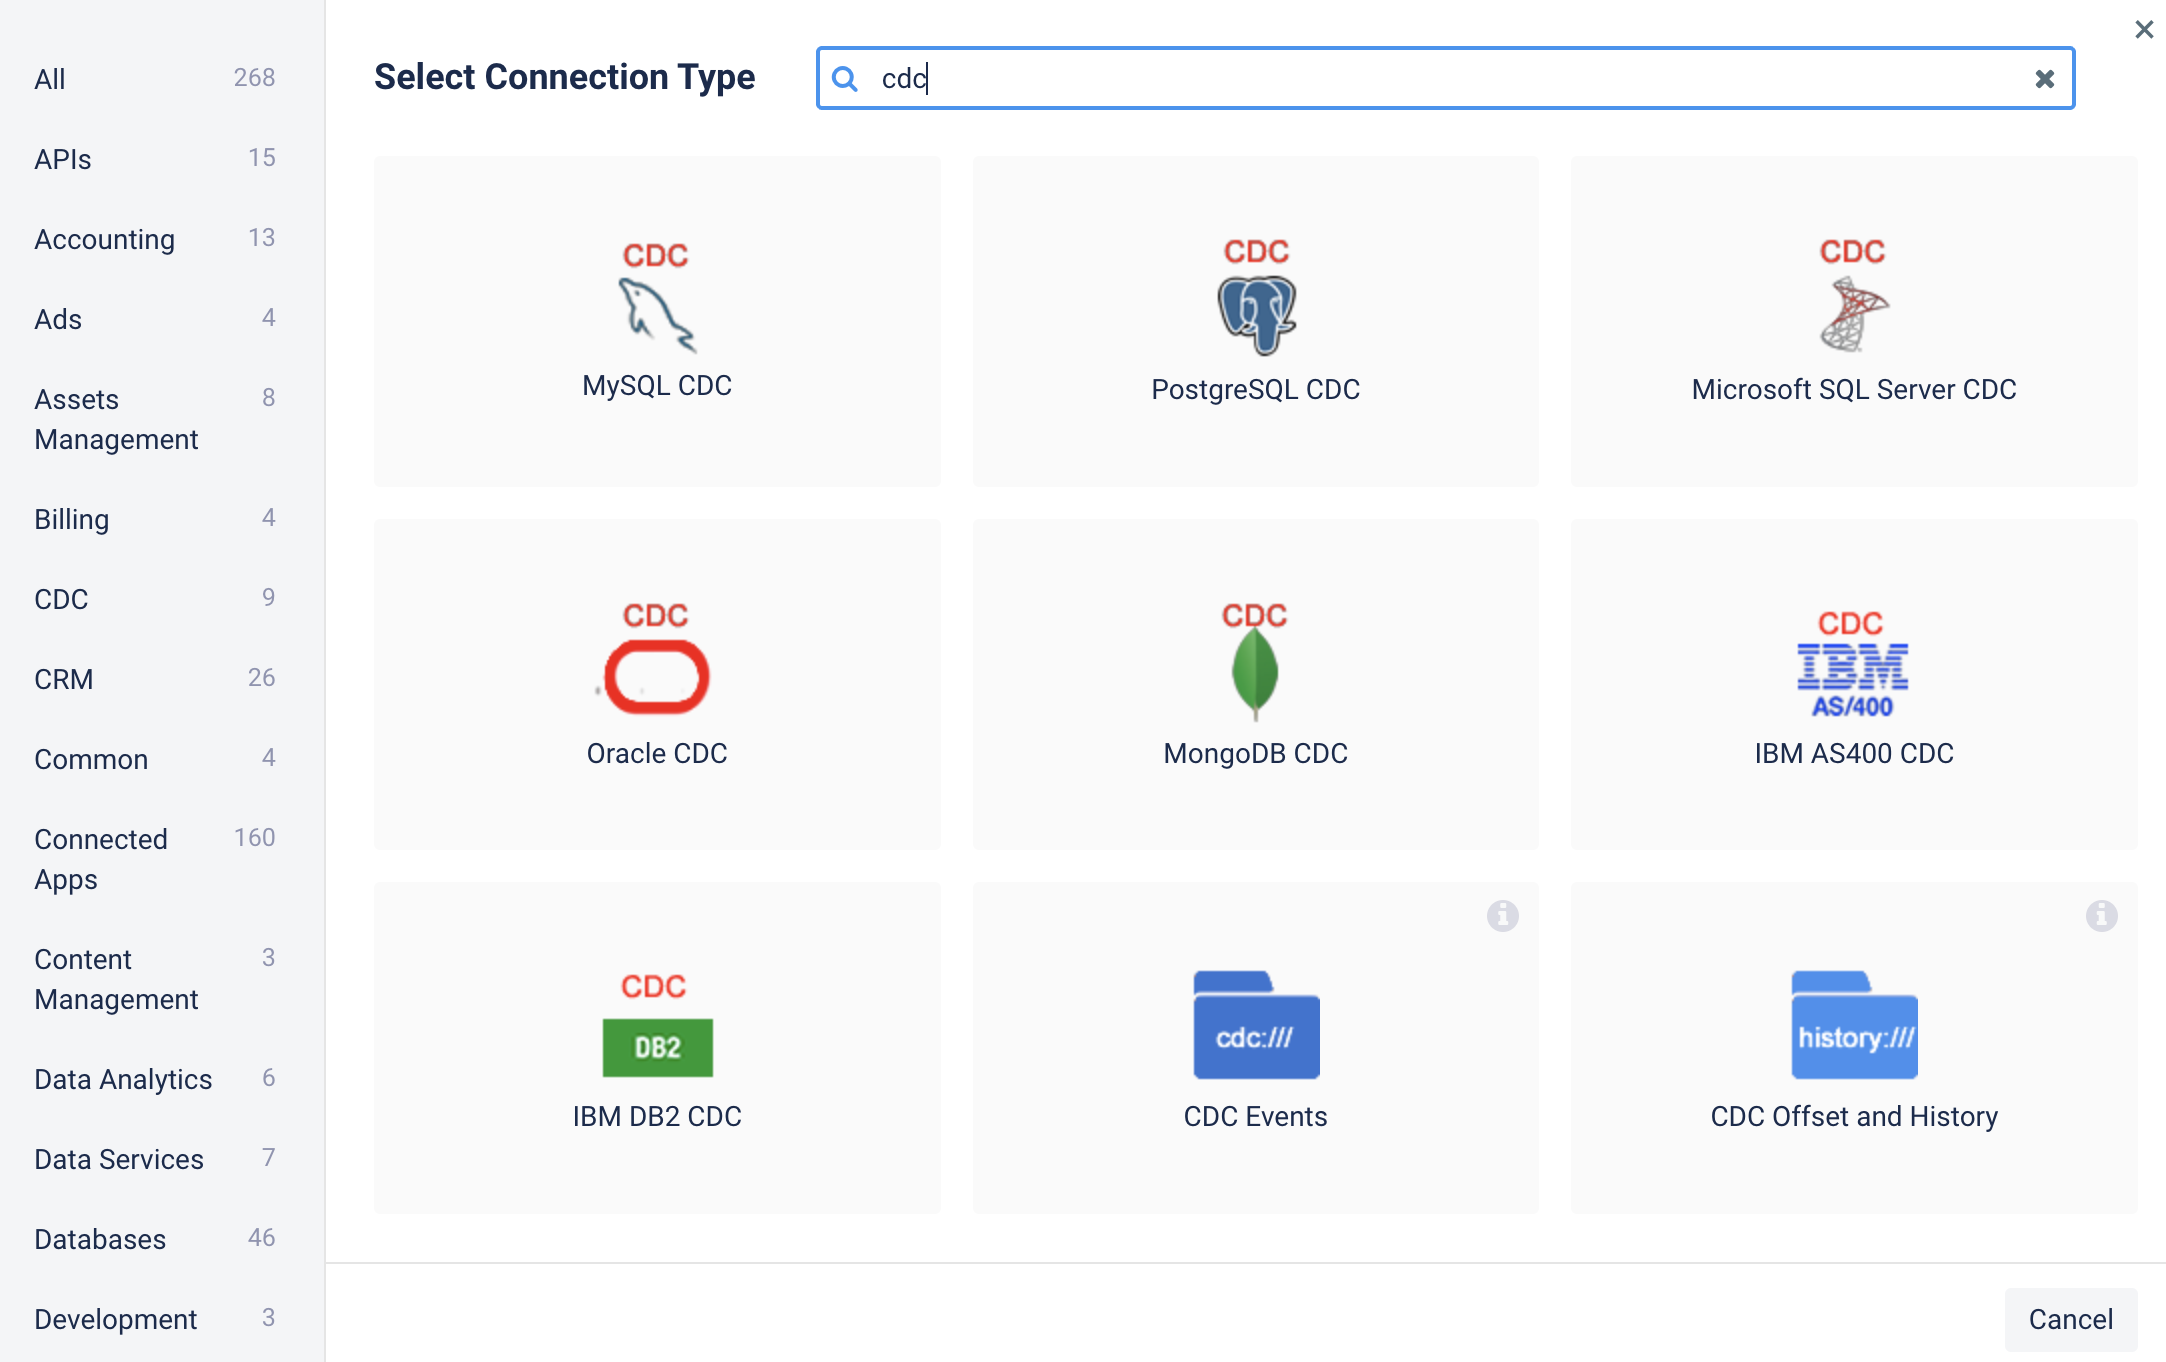Cancel the connection type selection
The width and height of the screenshot is (2166, 1362).
point(2070,1319)
